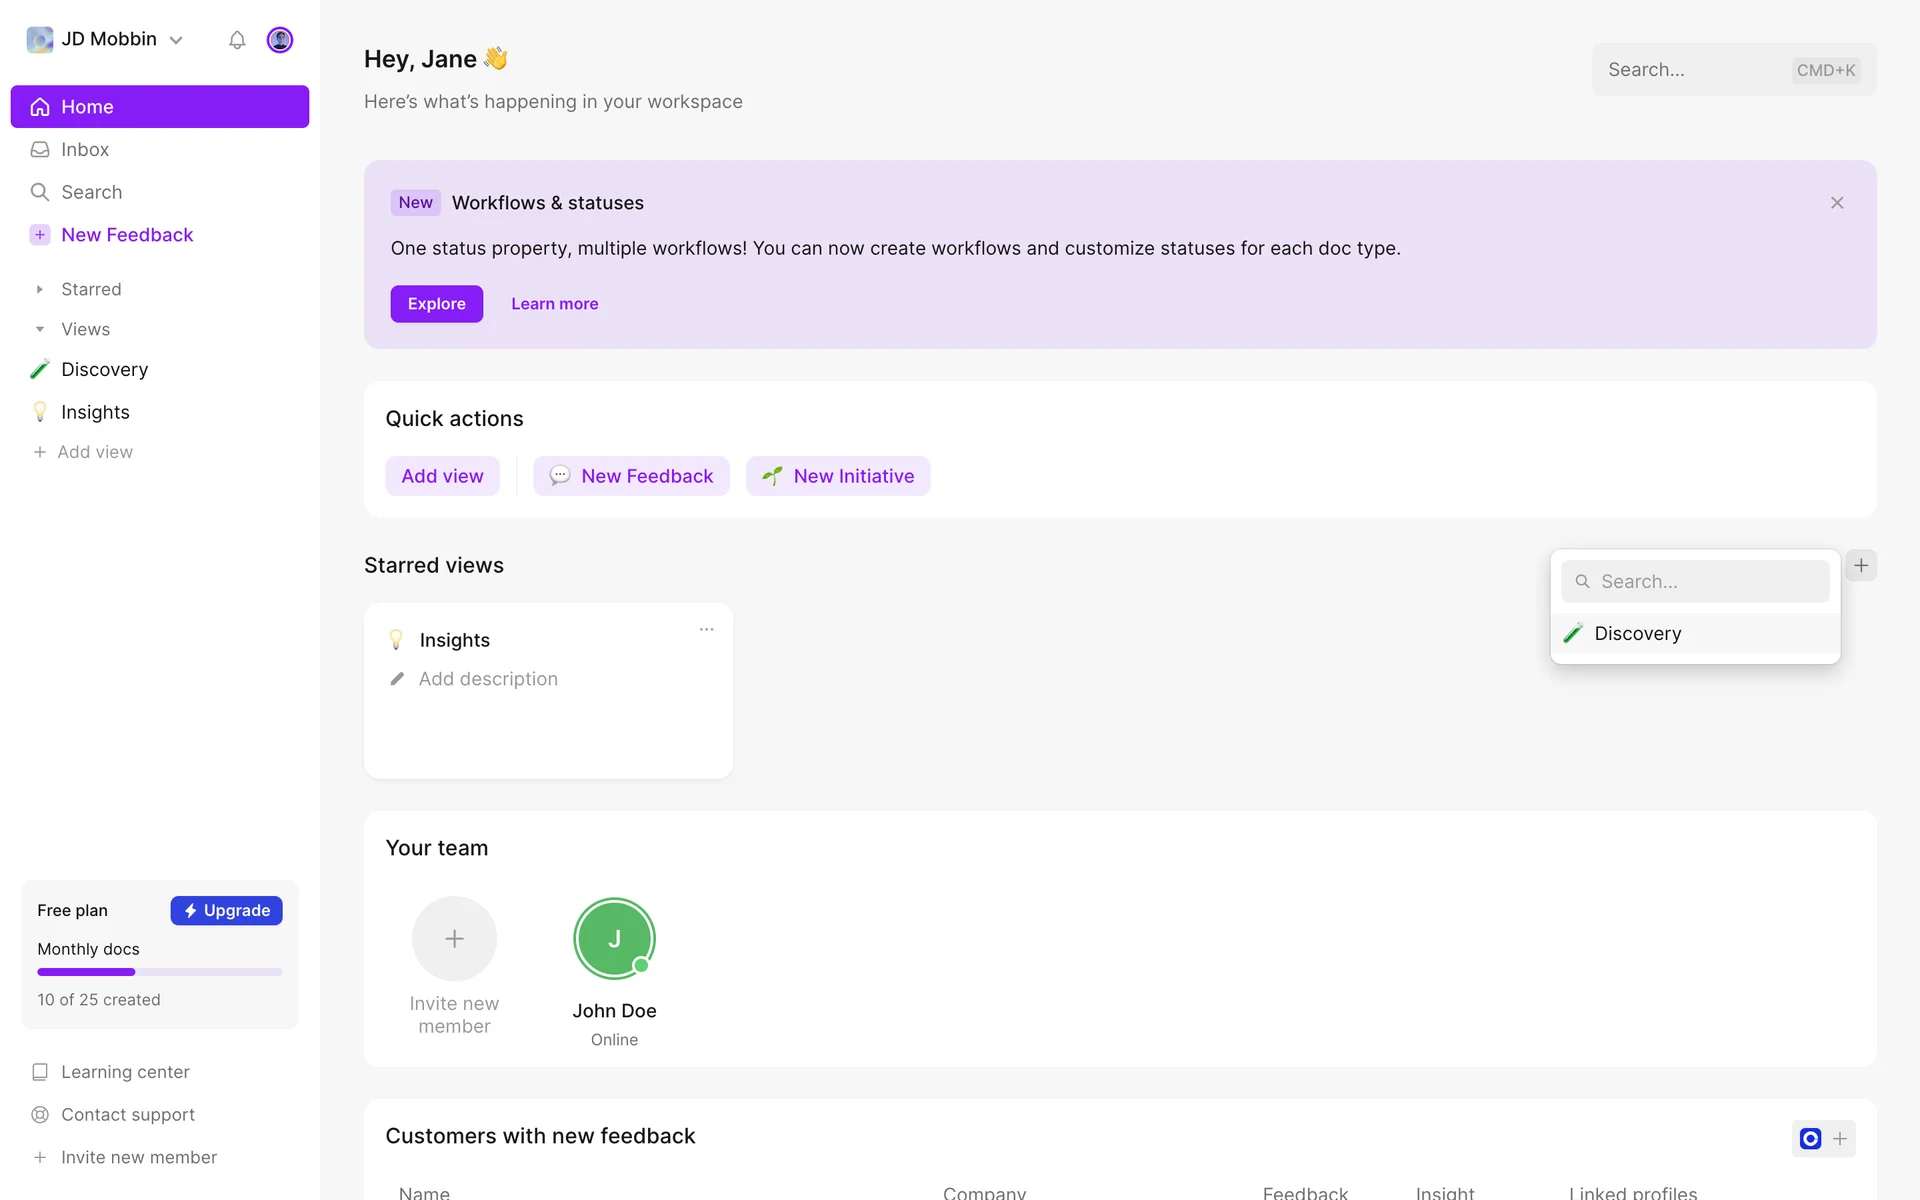Viewport: 1920px width, 1200px height.
Task: Click the notification bell icon
Action: (237, 40)
